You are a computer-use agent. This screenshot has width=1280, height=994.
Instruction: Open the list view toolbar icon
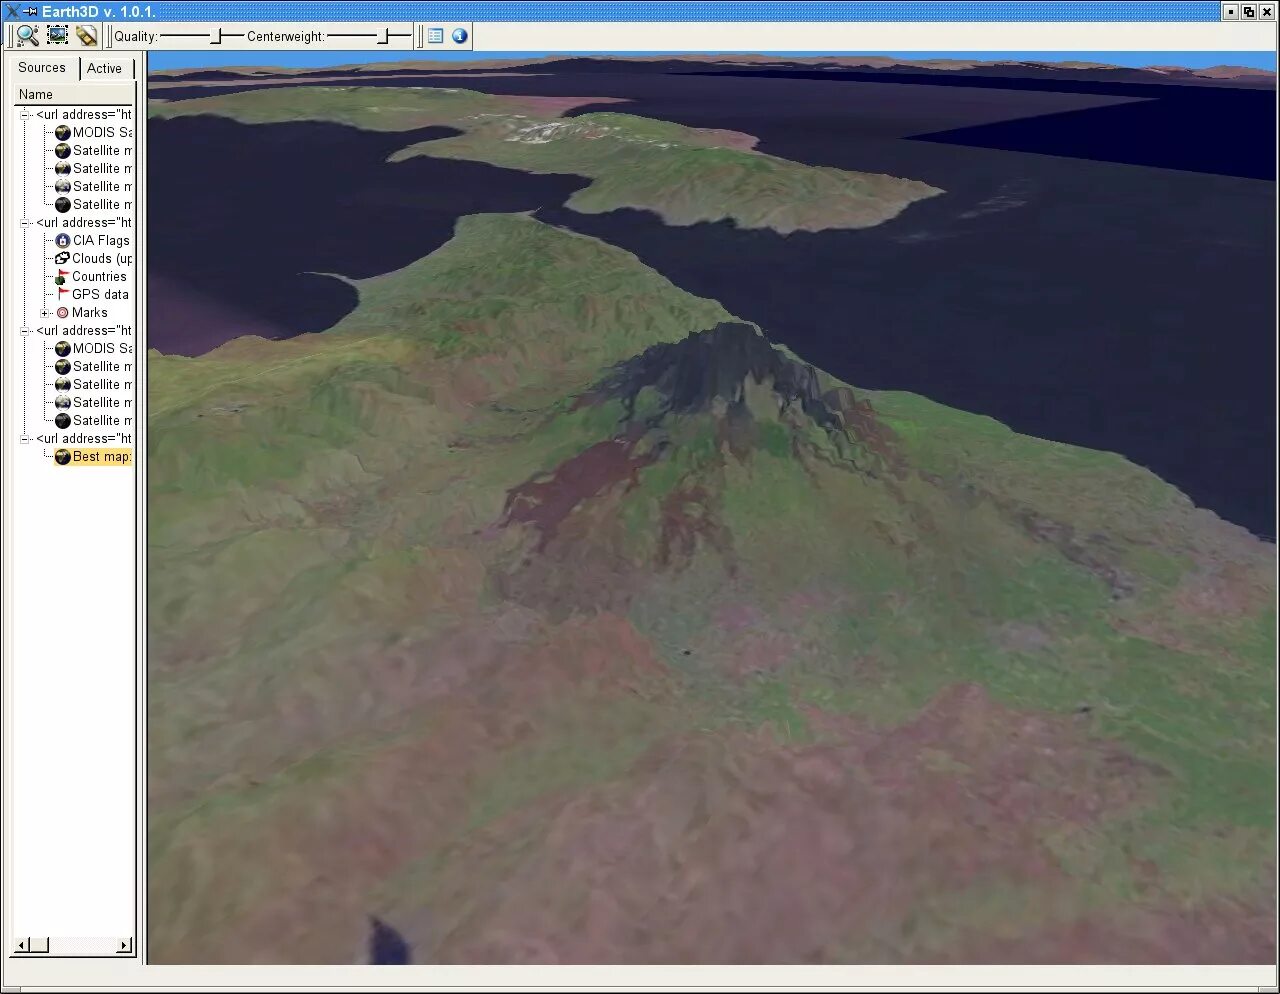[436, 36]
